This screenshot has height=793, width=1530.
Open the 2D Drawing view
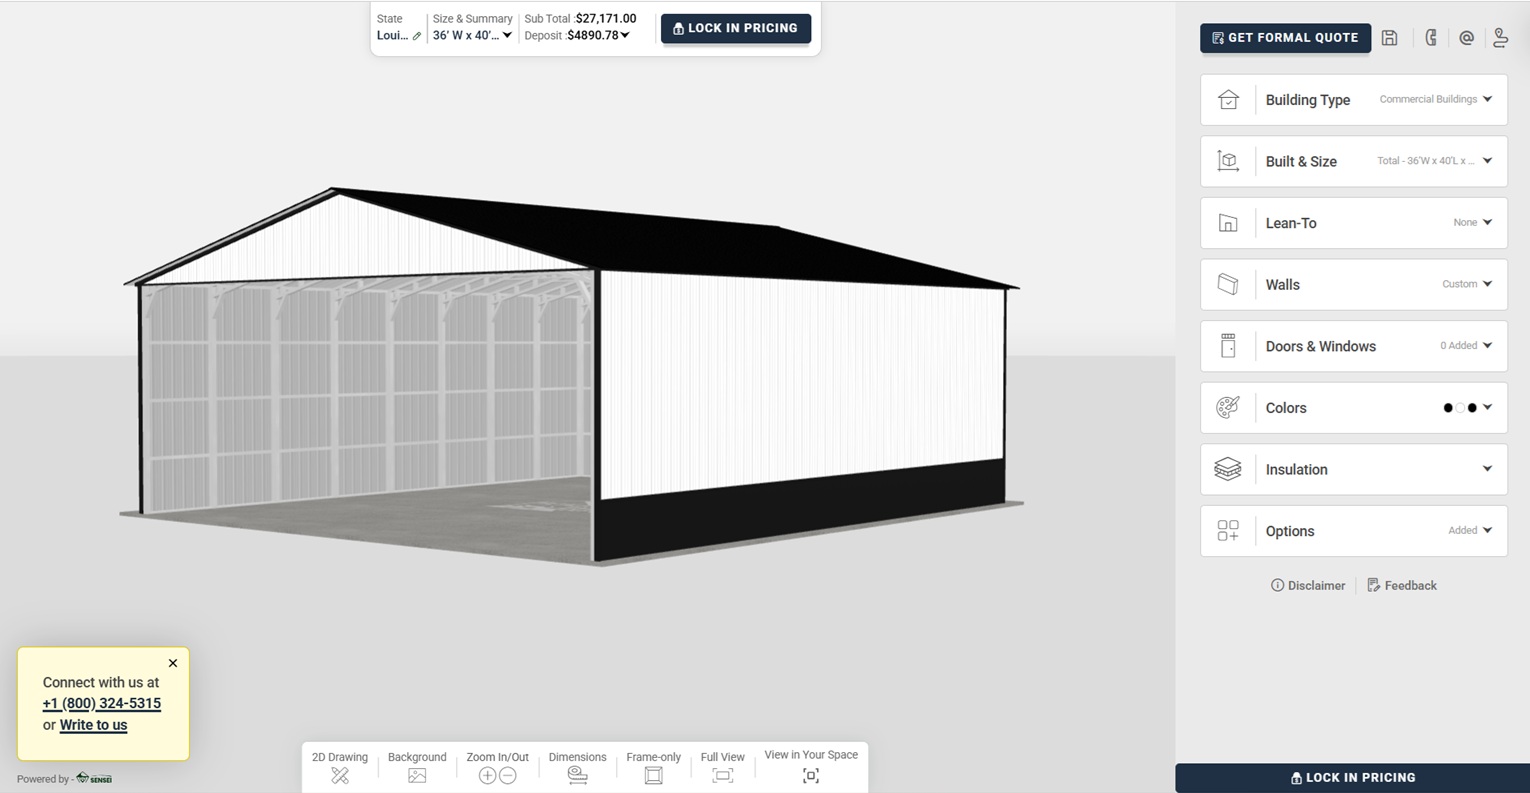coord(340,767)
